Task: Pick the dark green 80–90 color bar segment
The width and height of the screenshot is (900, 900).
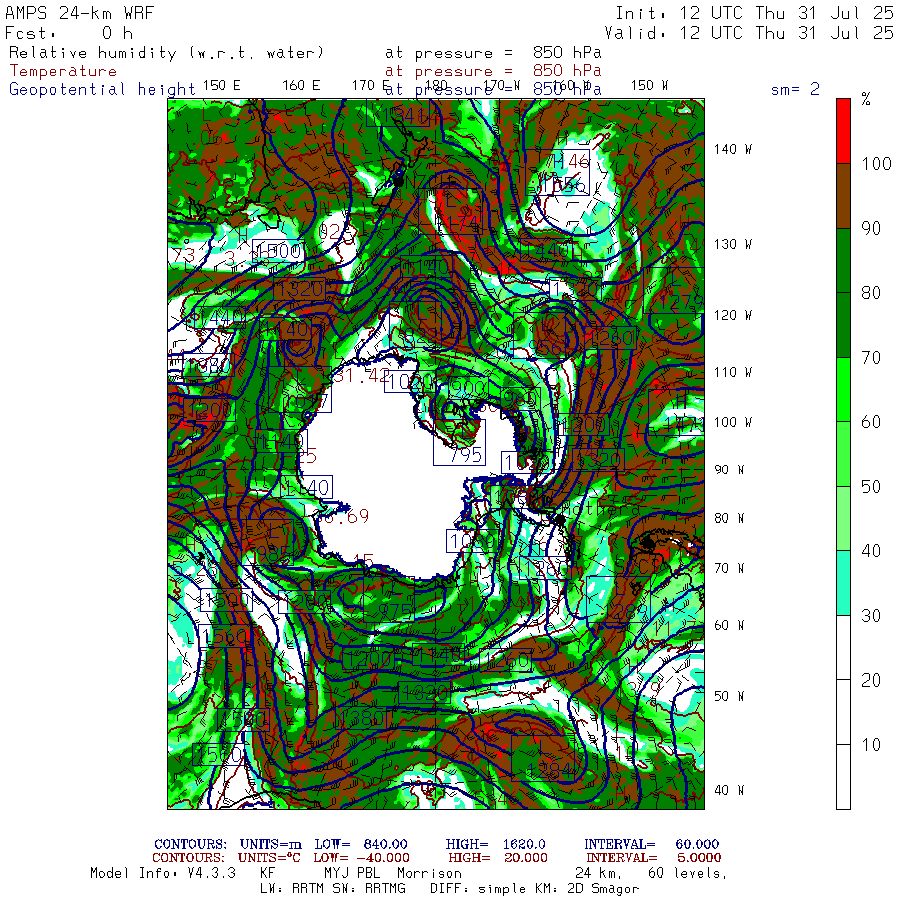Action: 843,261
